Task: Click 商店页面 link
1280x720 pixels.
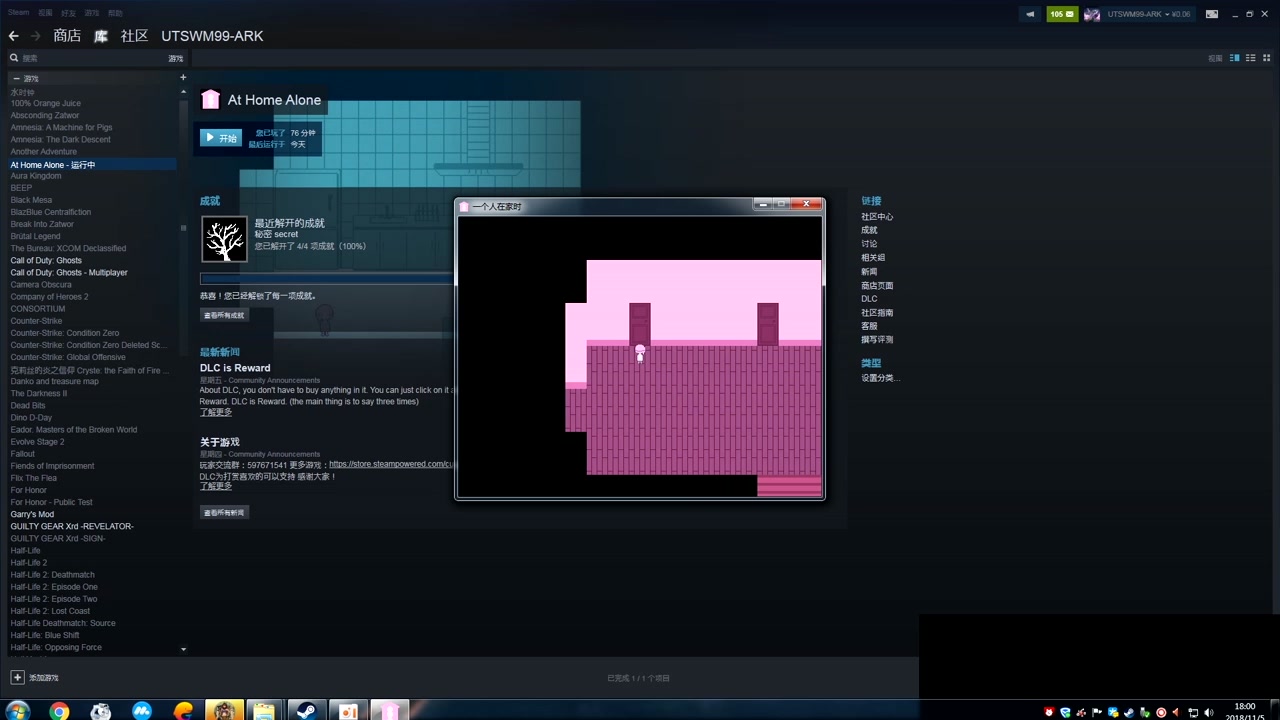Action: 877,286
